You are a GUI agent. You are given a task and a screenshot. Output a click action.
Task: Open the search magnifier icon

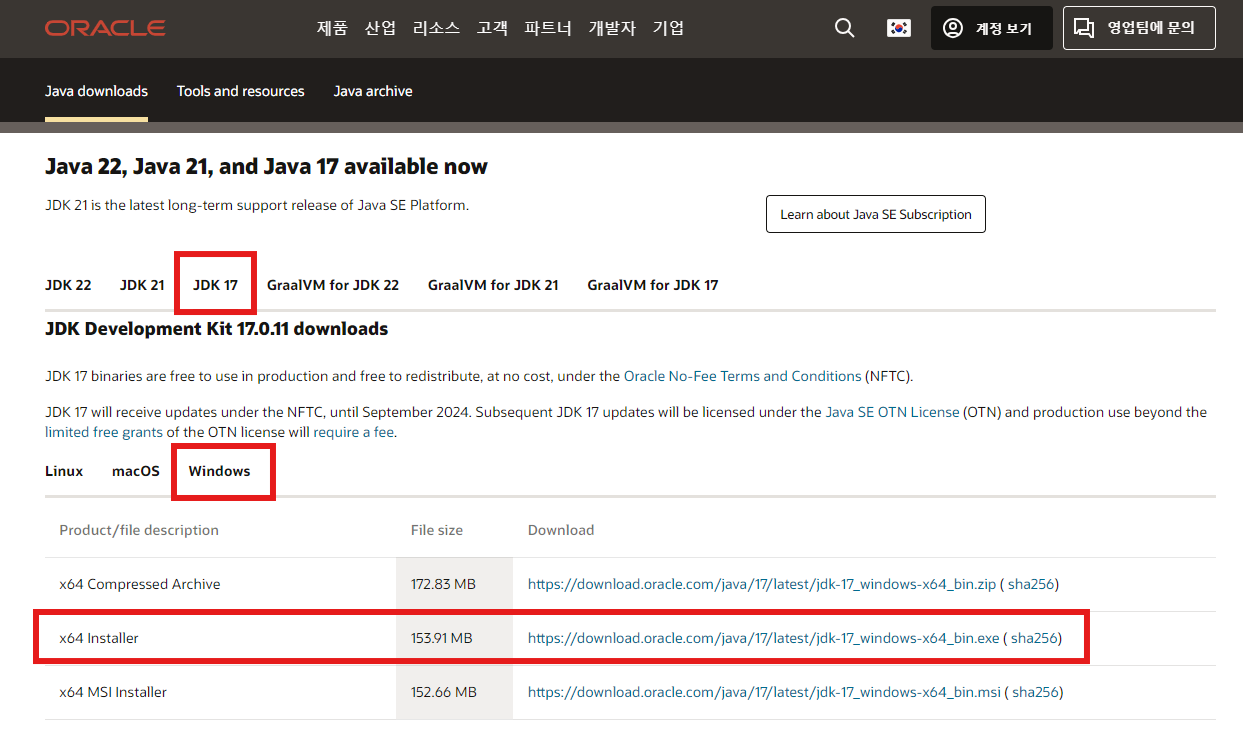click(845, 28)
